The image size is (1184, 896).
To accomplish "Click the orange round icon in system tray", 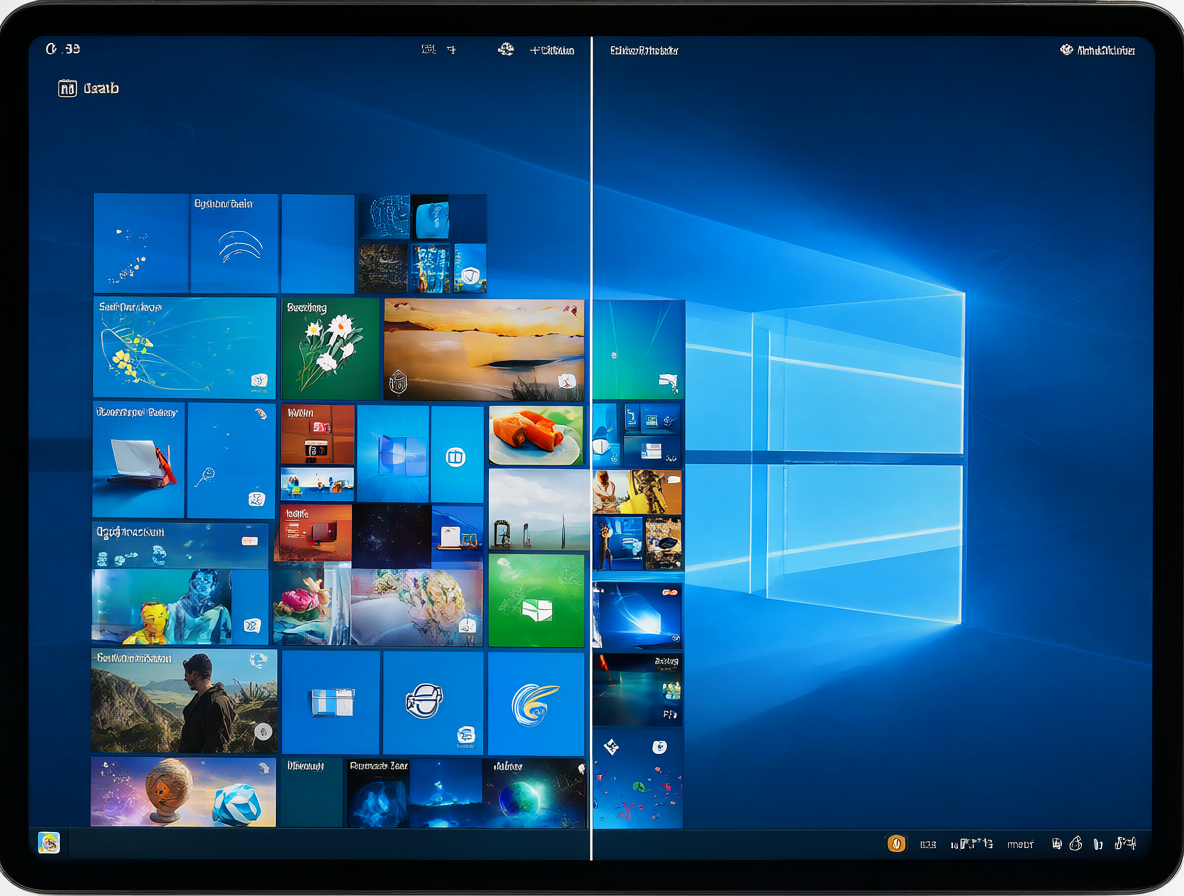I will click(x=896, y=843).
